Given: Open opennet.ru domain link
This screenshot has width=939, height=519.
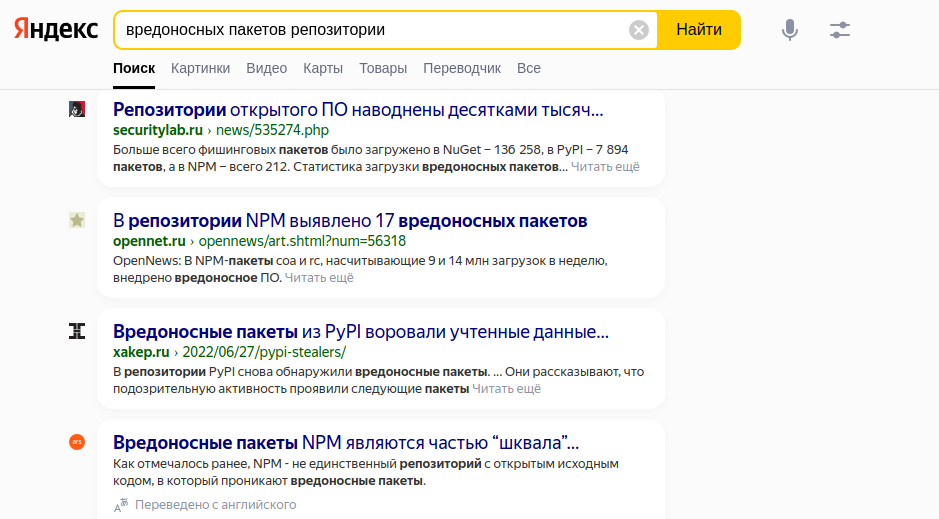Looking at the screenshot, I should point(149,241).
